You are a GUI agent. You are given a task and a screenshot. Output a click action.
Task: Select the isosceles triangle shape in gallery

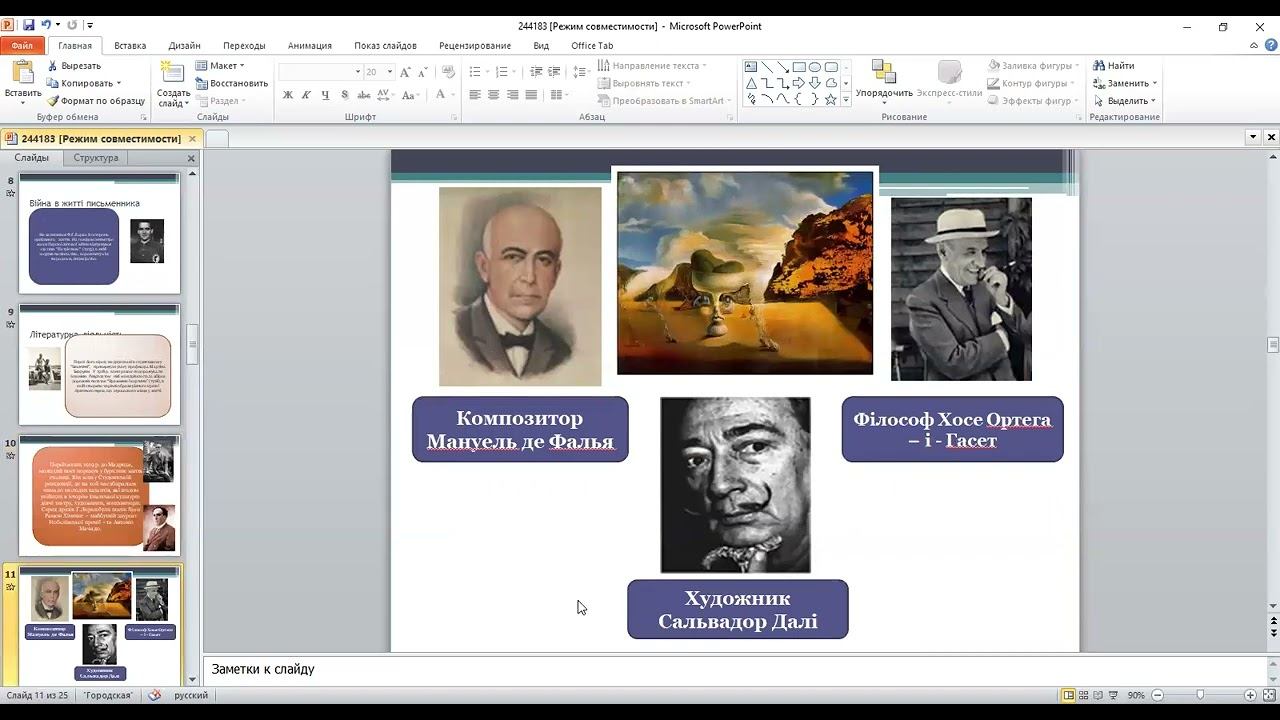pos(751,83)
